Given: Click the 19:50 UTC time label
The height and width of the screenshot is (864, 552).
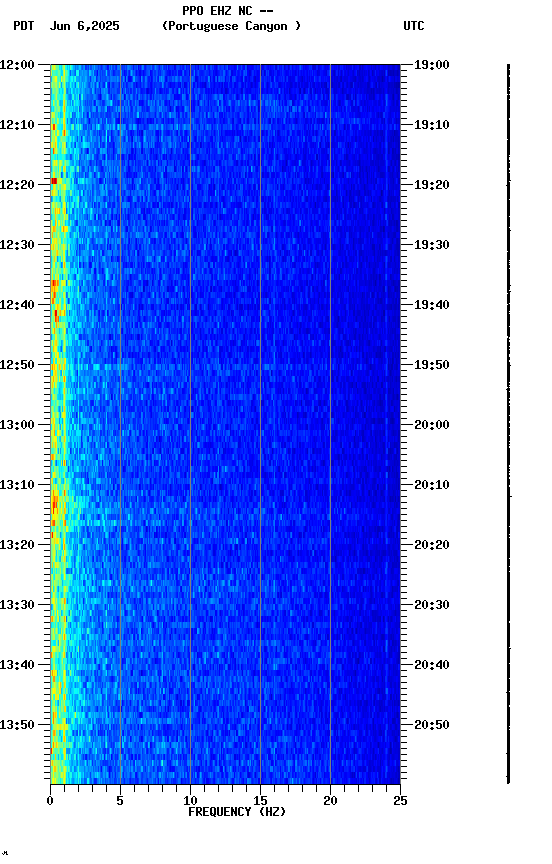Looking at the screenshot, I should [x=432, y=365].
